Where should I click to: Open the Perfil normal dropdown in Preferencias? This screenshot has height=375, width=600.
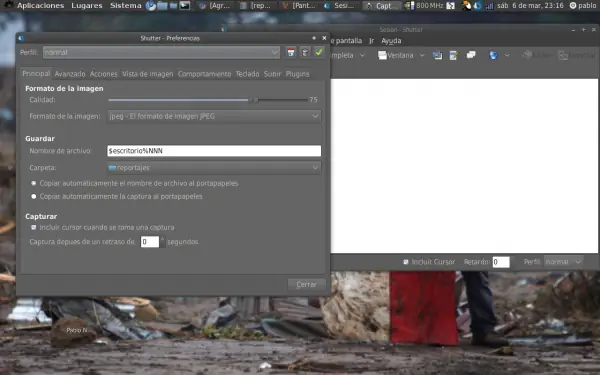(x=161, y=52)
